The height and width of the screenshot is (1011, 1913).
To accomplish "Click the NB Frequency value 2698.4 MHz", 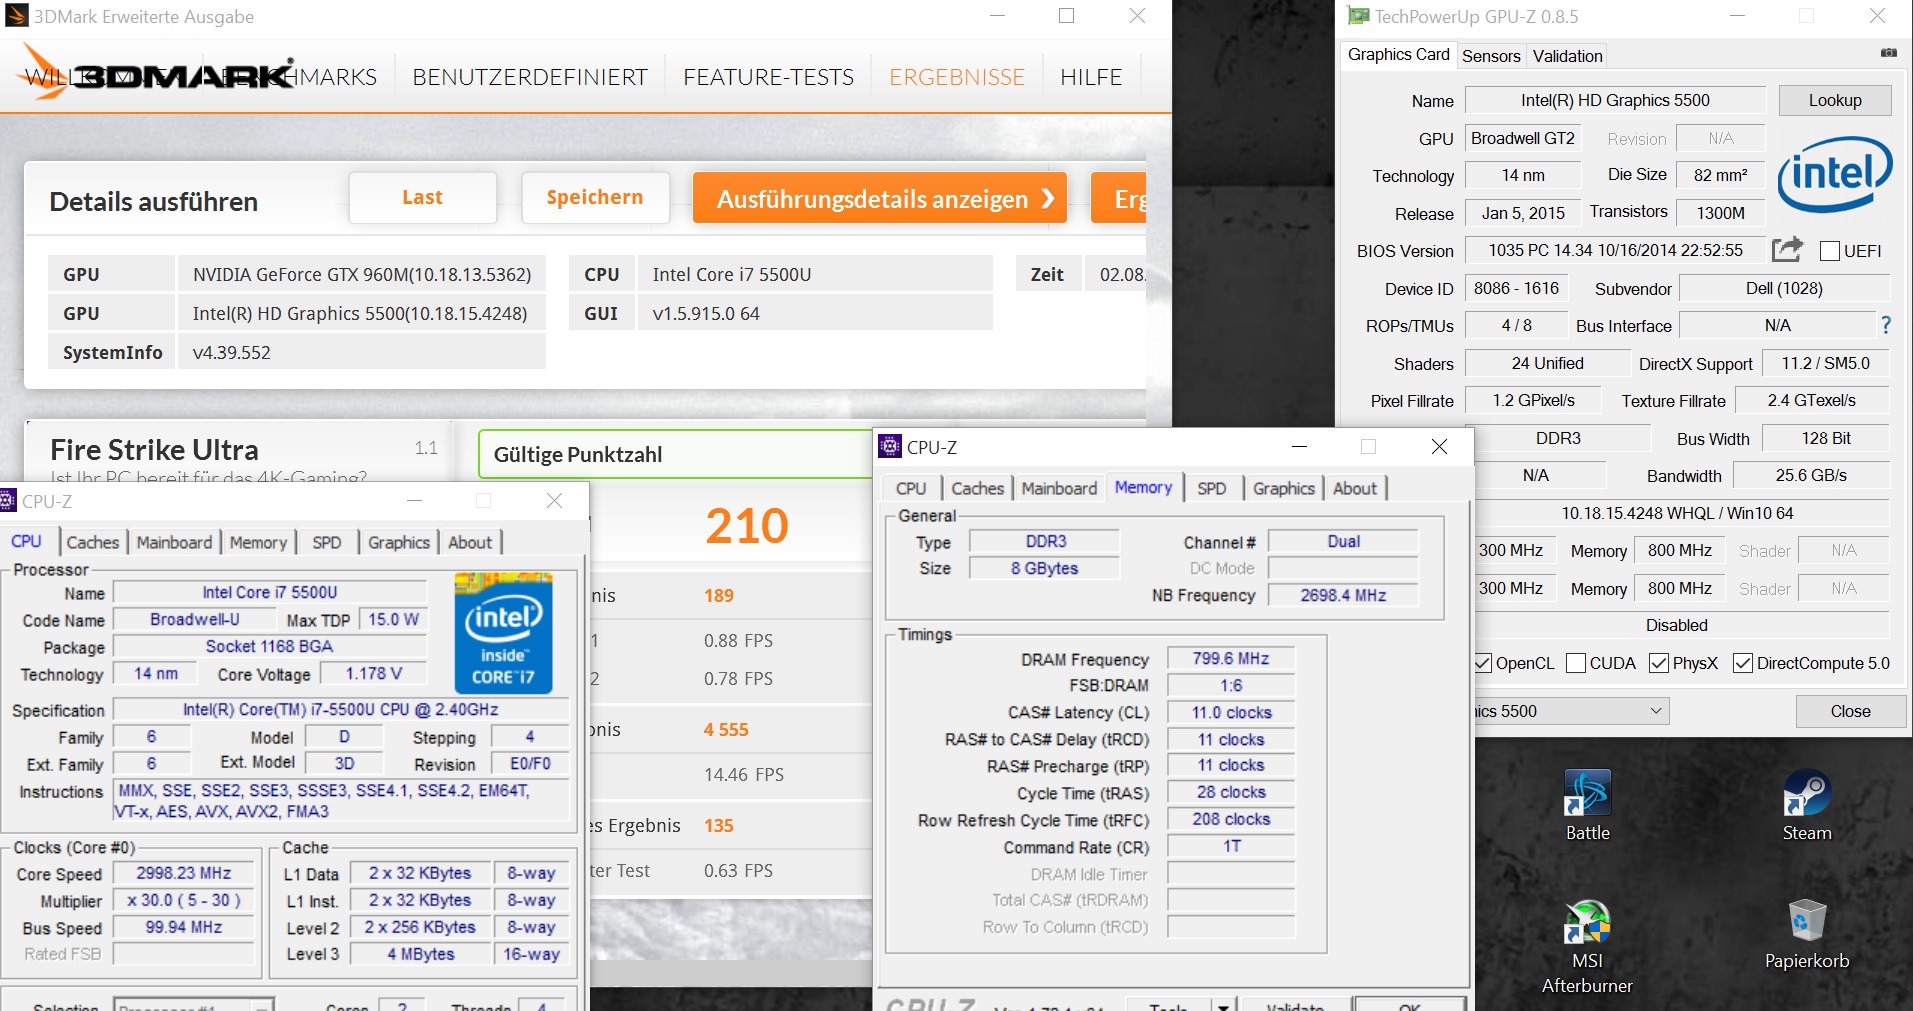I will (1342, 595).
